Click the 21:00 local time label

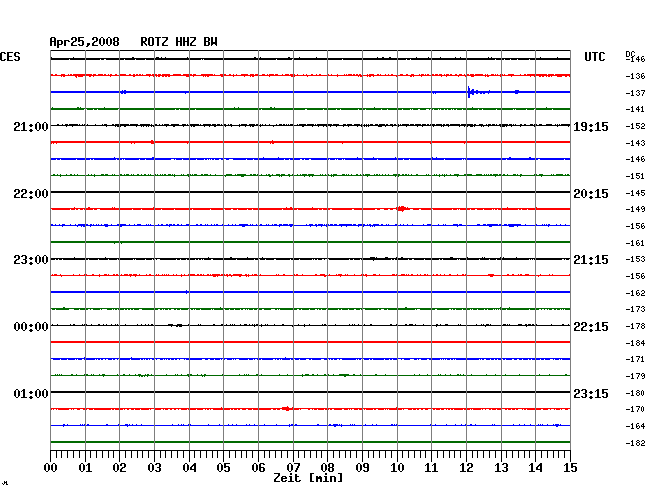[31, 126]
